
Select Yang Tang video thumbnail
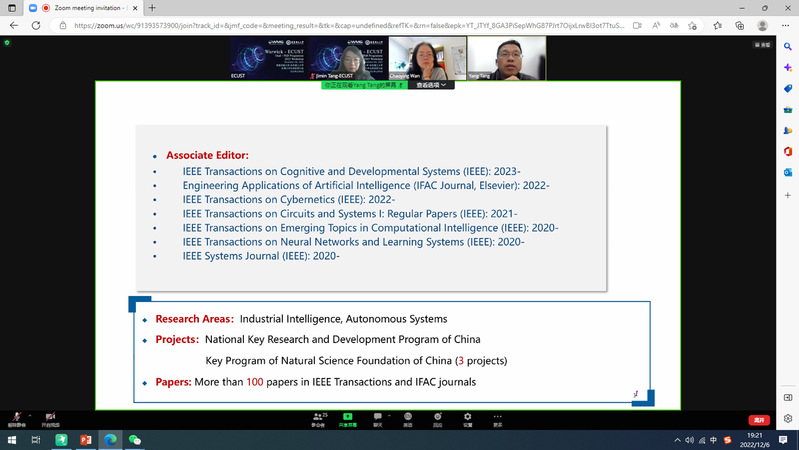(507, 58)
